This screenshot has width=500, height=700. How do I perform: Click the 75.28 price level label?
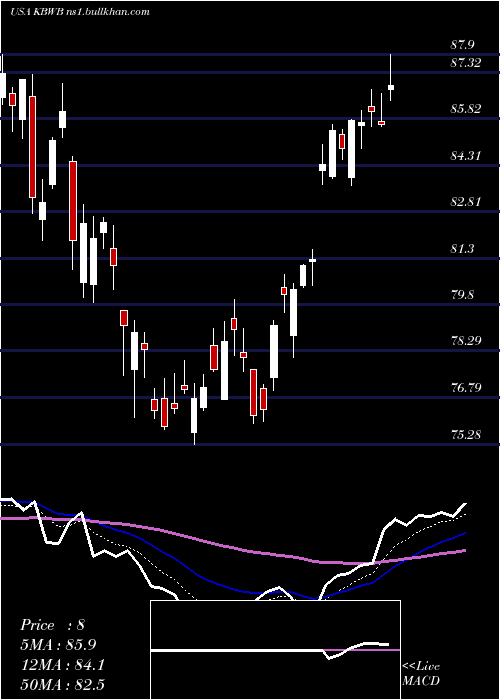[x=466, y=434]
